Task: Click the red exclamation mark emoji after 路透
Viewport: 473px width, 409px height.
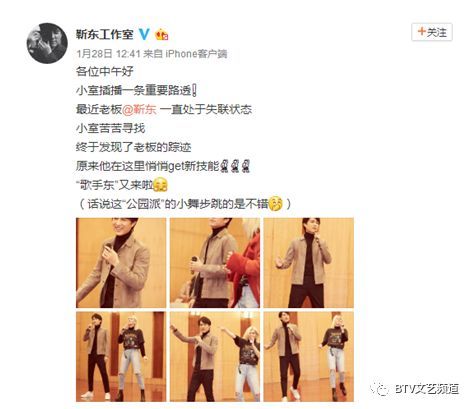Action: 195,90
